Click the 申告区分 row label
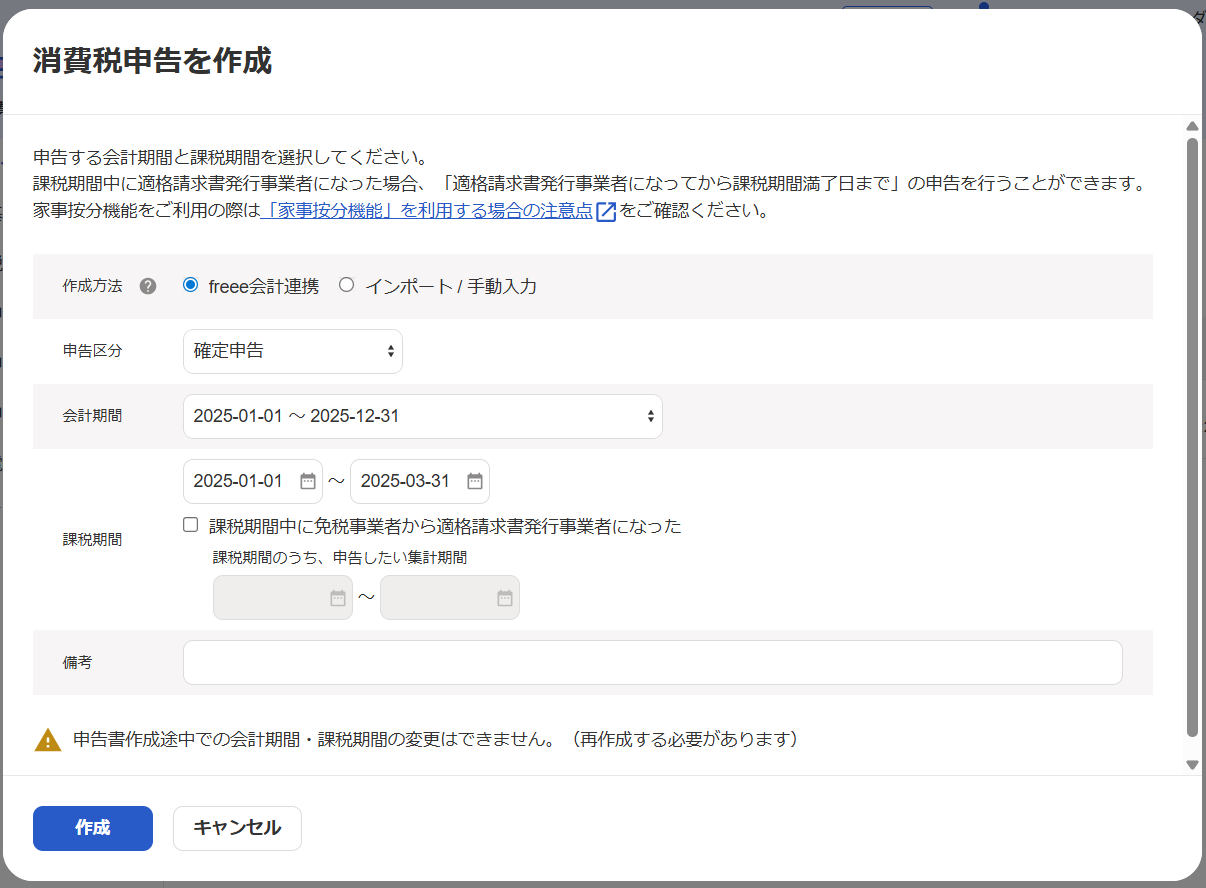 92,351
